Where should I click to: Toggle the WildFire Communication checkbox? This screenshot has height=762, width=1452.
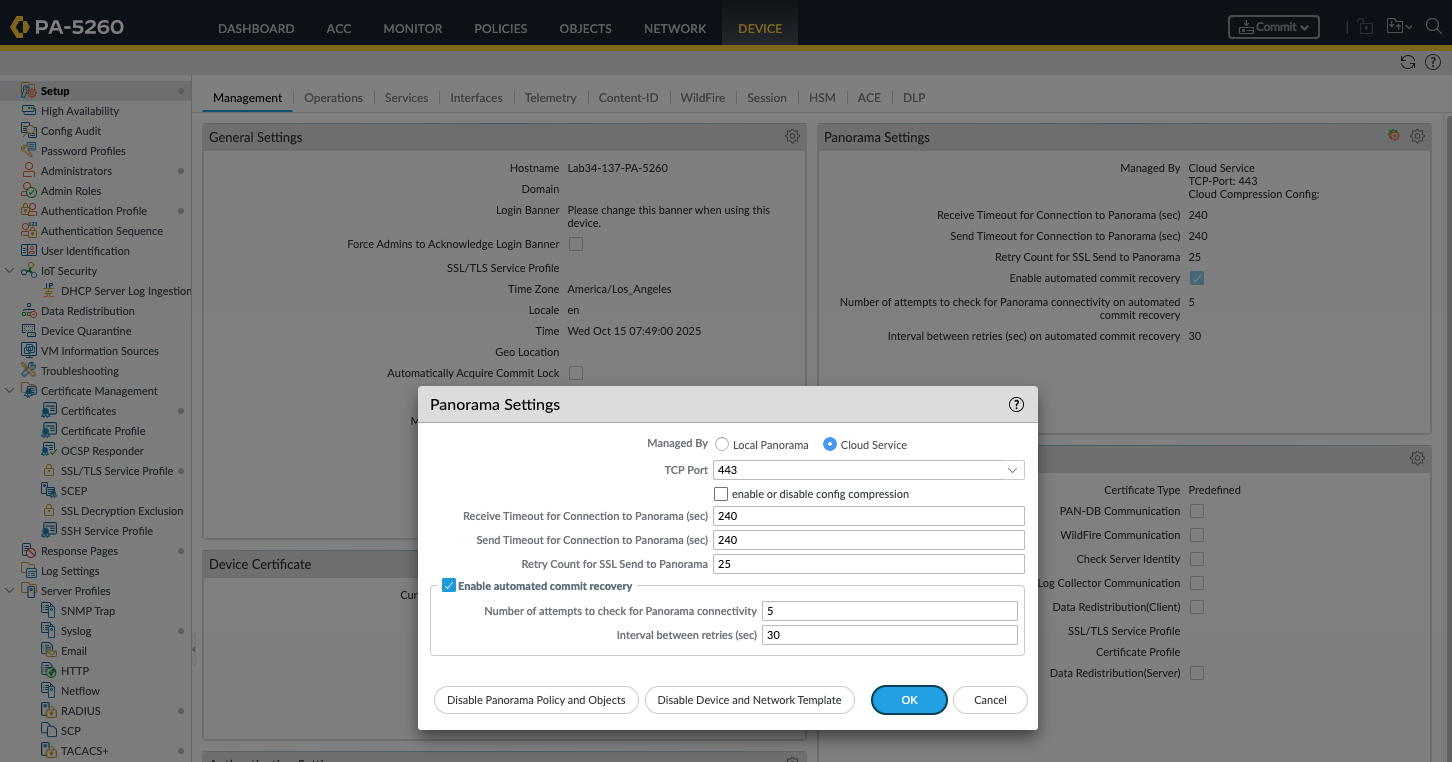coord(1197,535)
